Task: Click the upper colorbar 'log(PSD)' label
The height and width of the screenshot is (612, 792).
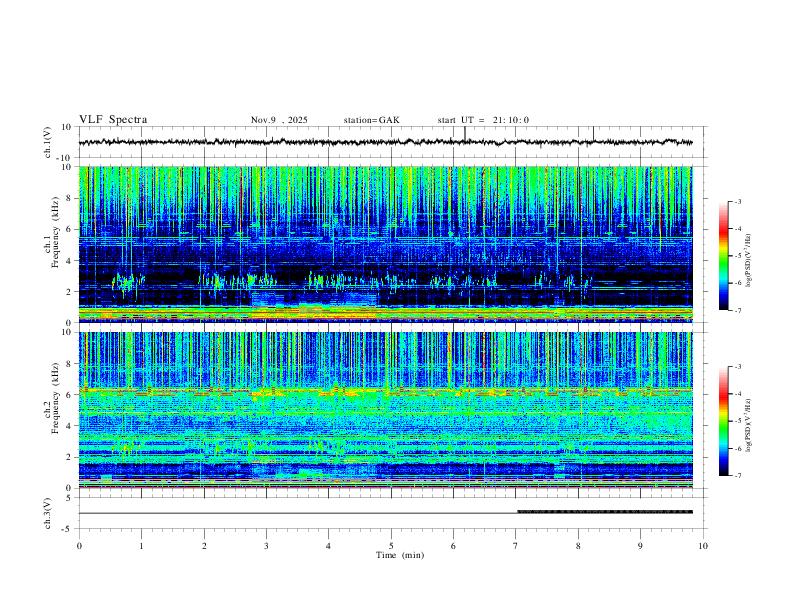Action: point(749,260)
